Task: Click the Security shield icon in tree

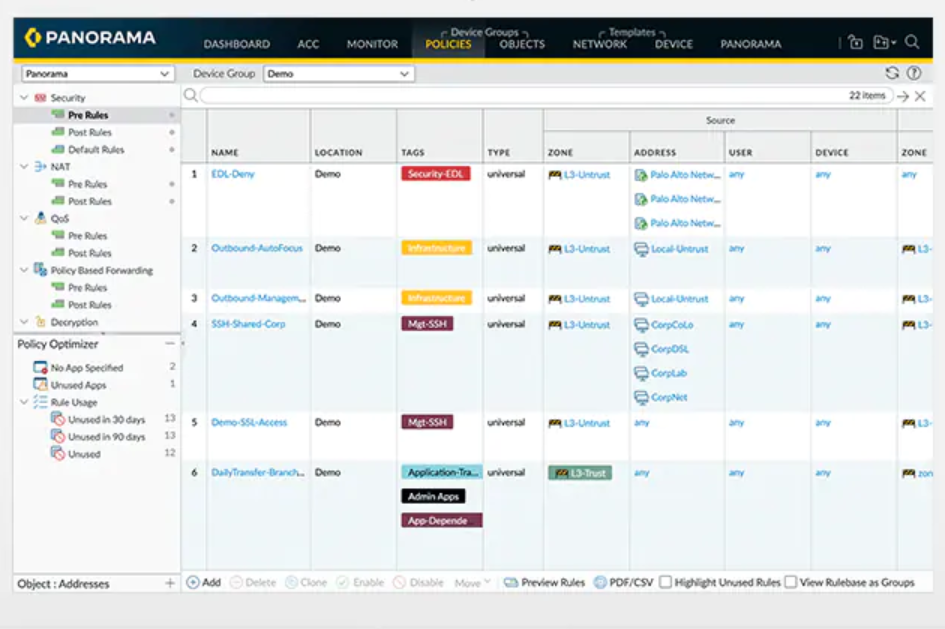Action: tap(40, 98)
